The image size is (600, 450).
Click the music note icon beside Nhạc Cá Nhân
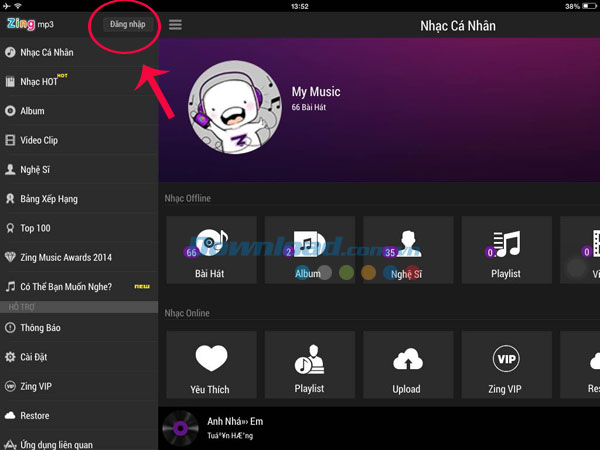pos(10,52)
